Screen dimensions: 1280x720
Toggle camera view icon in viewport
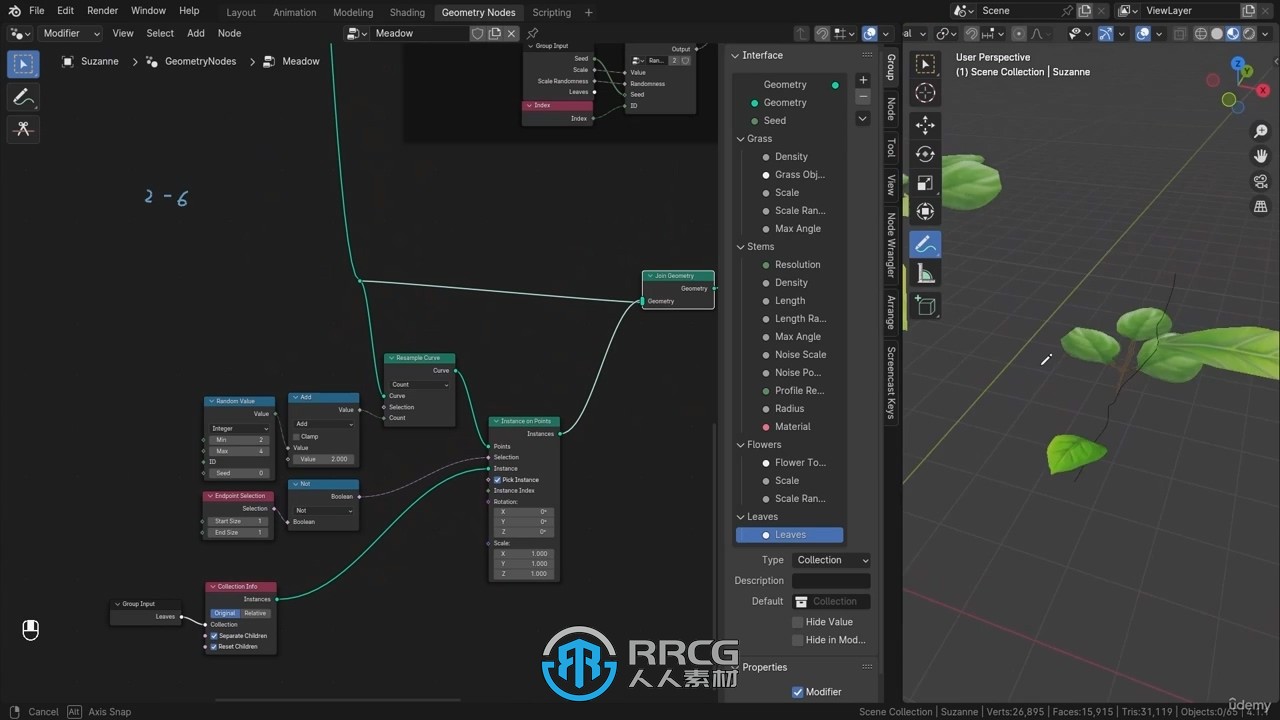(x=1261, y=181)
